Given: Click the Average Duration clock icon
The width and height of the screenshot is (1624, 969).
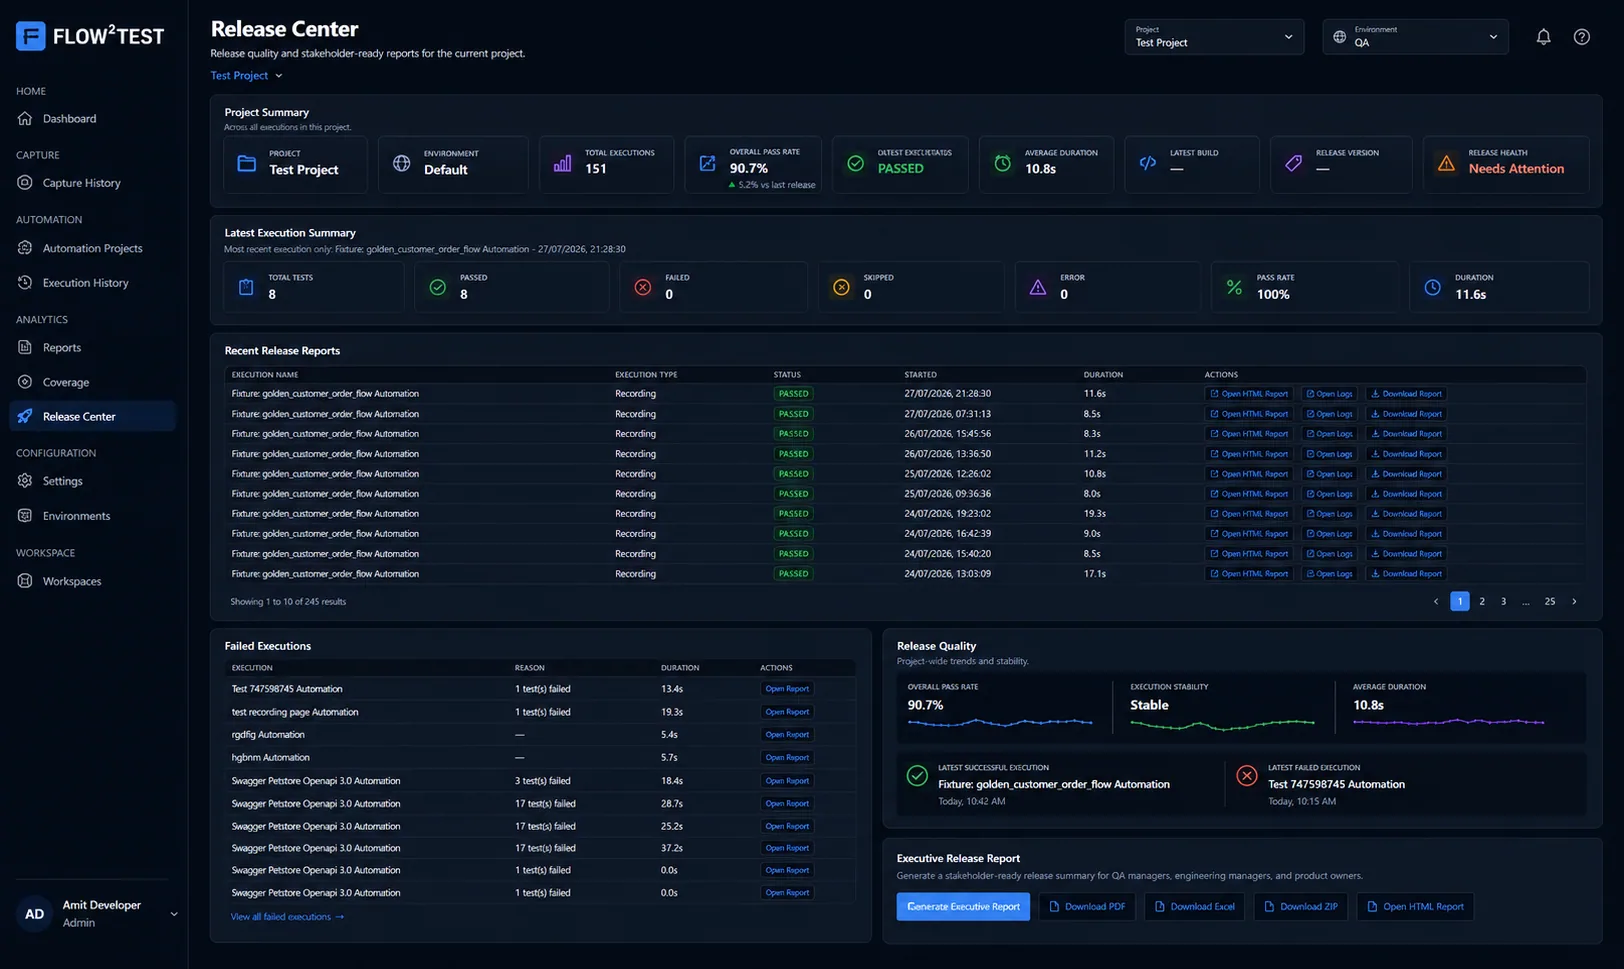Looking at the screenshot, I should (1002, 163).
